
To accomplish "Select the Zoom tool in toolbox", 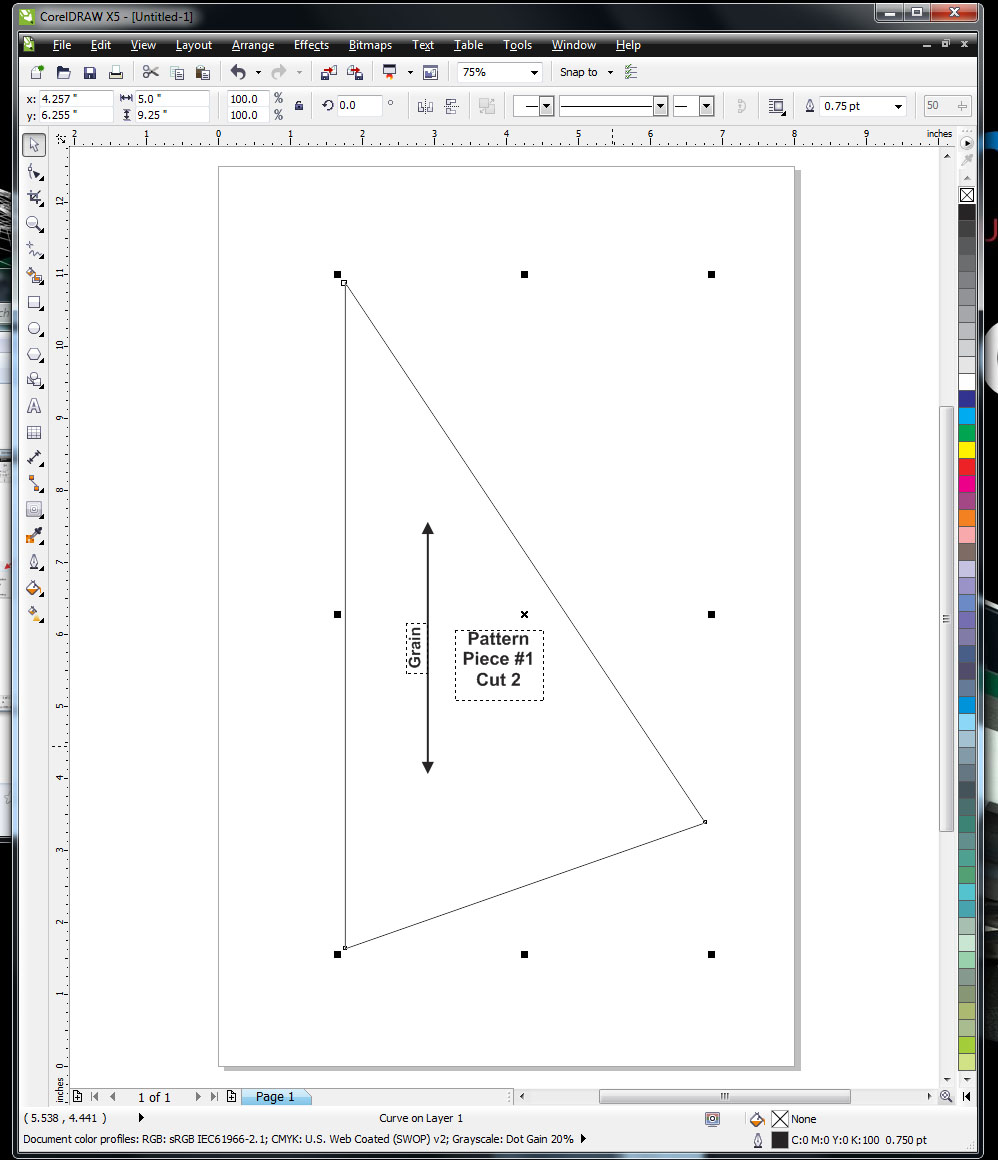I will [34, 224].
